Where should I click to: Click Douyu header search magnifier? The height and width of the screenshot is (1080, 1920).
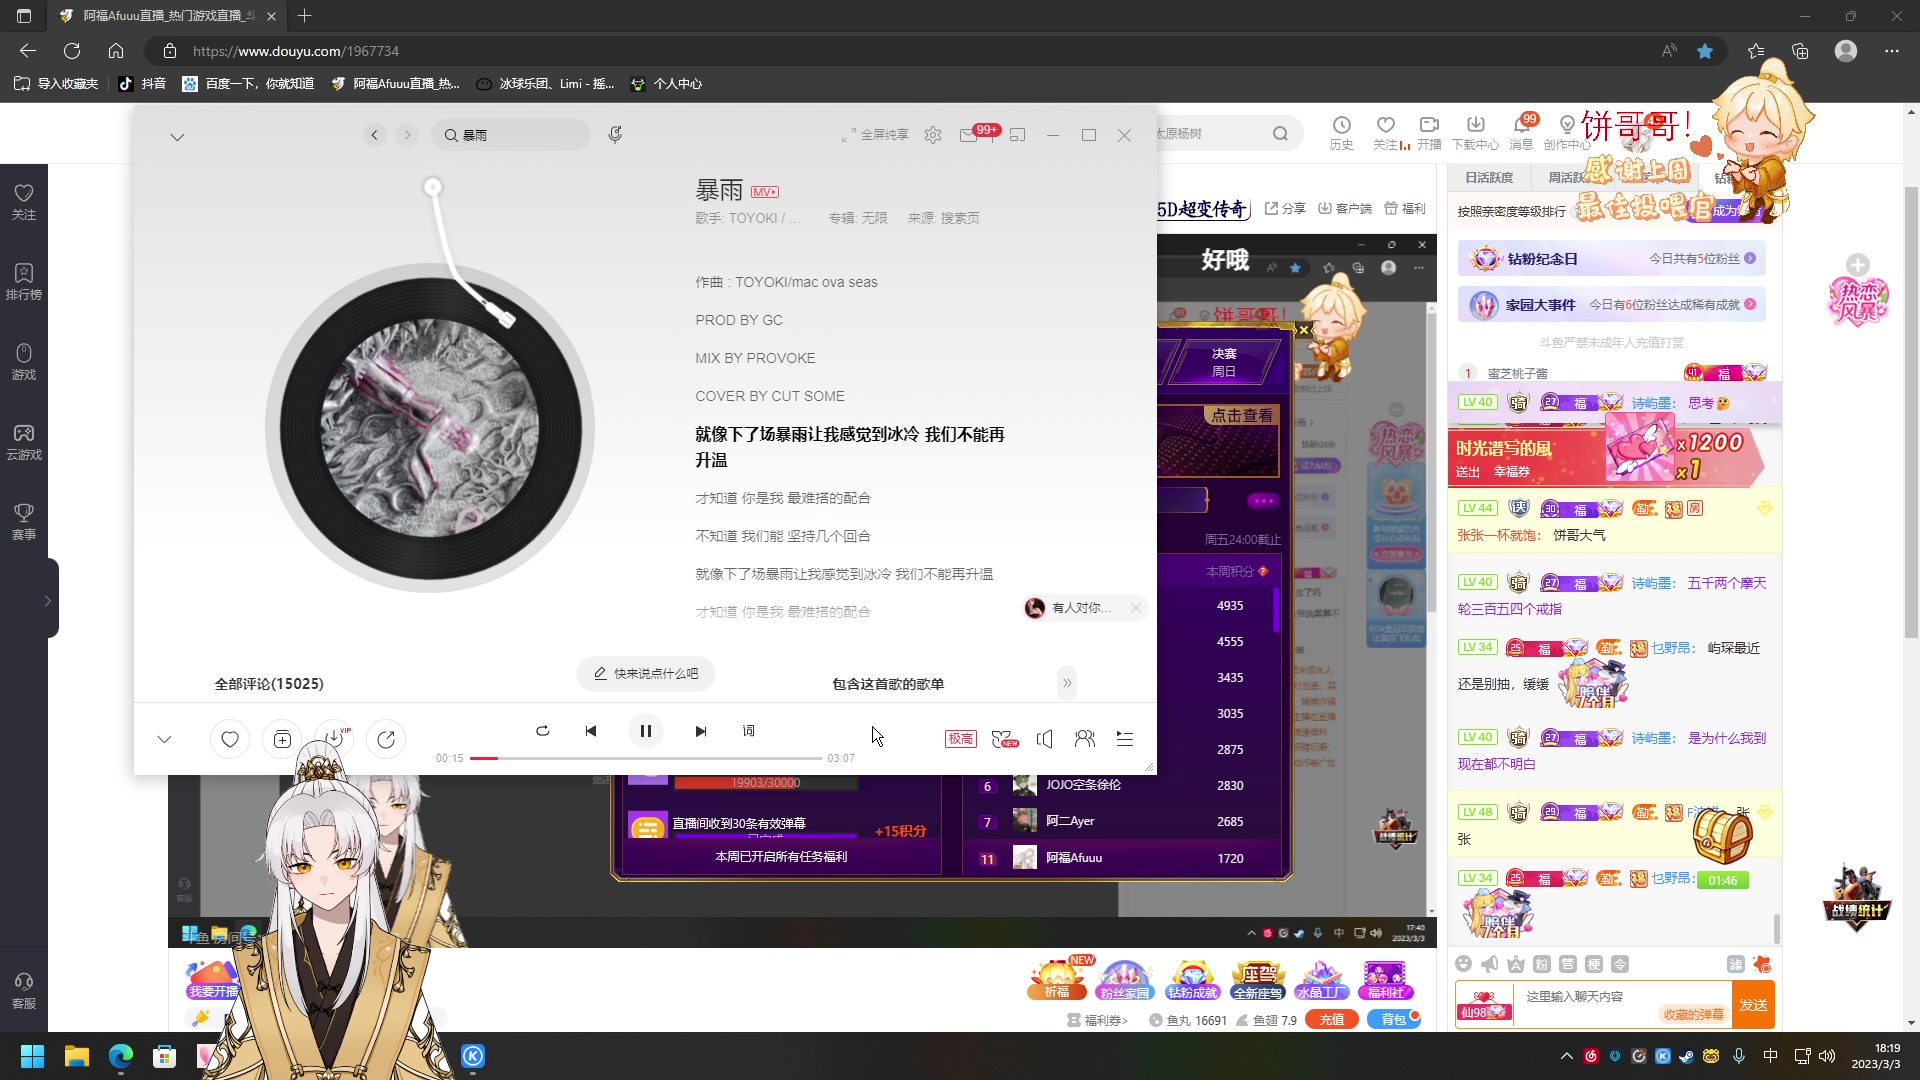click(x=1280, y=134)
